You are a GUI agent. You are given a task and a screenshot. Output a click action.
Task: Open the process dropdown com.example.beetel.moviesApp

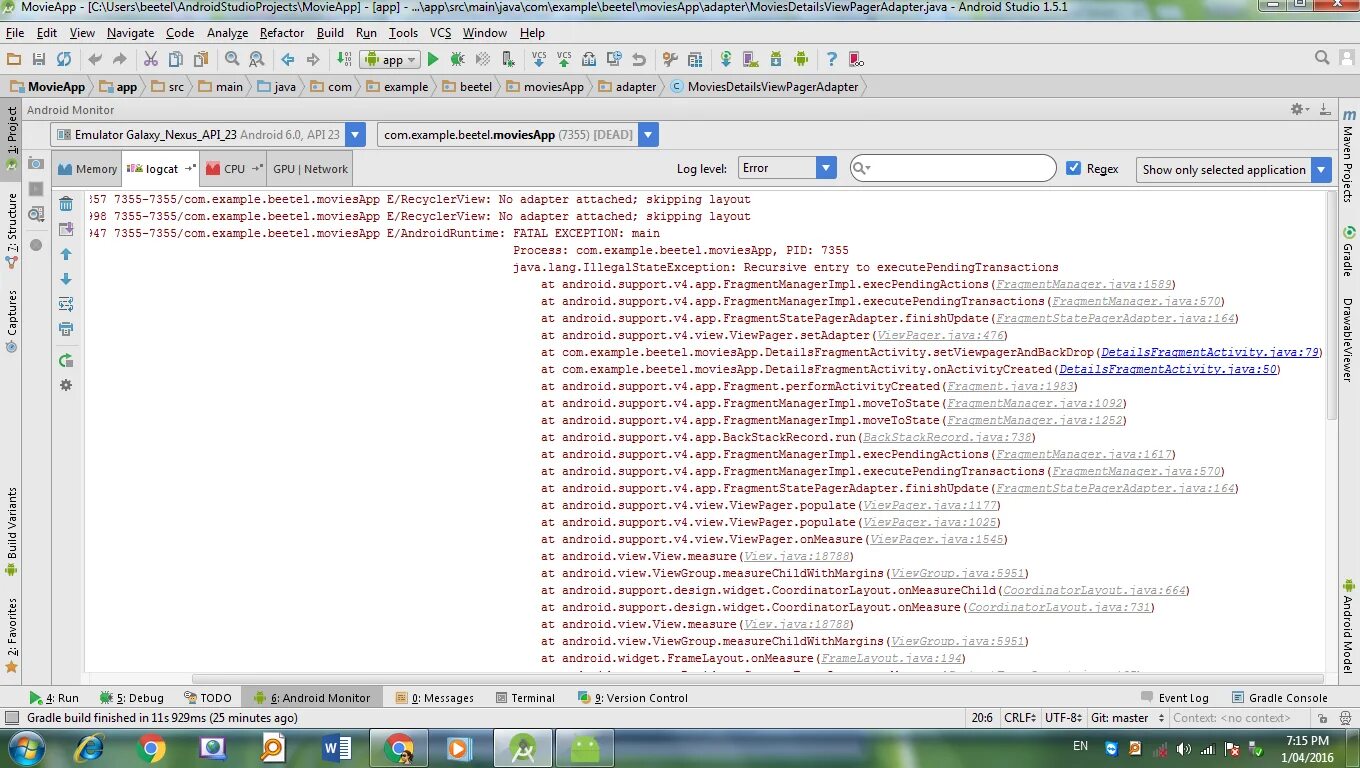[518, 135]
